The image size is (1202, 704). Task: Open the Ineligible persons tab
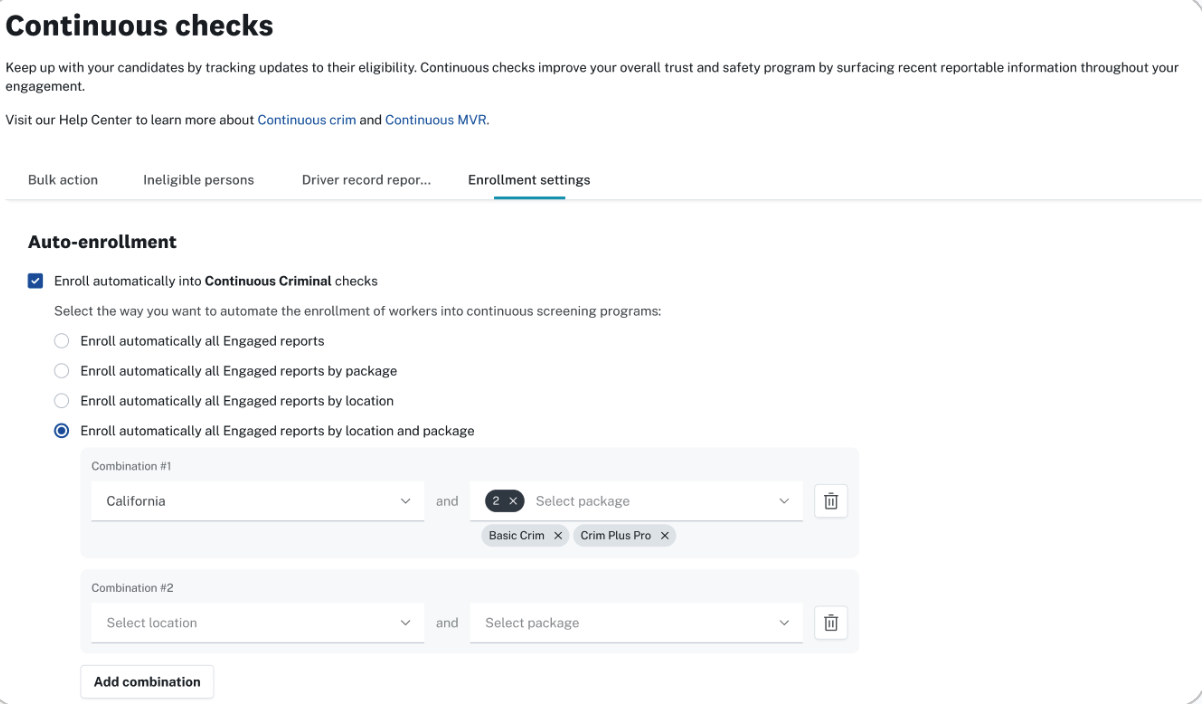198,180
